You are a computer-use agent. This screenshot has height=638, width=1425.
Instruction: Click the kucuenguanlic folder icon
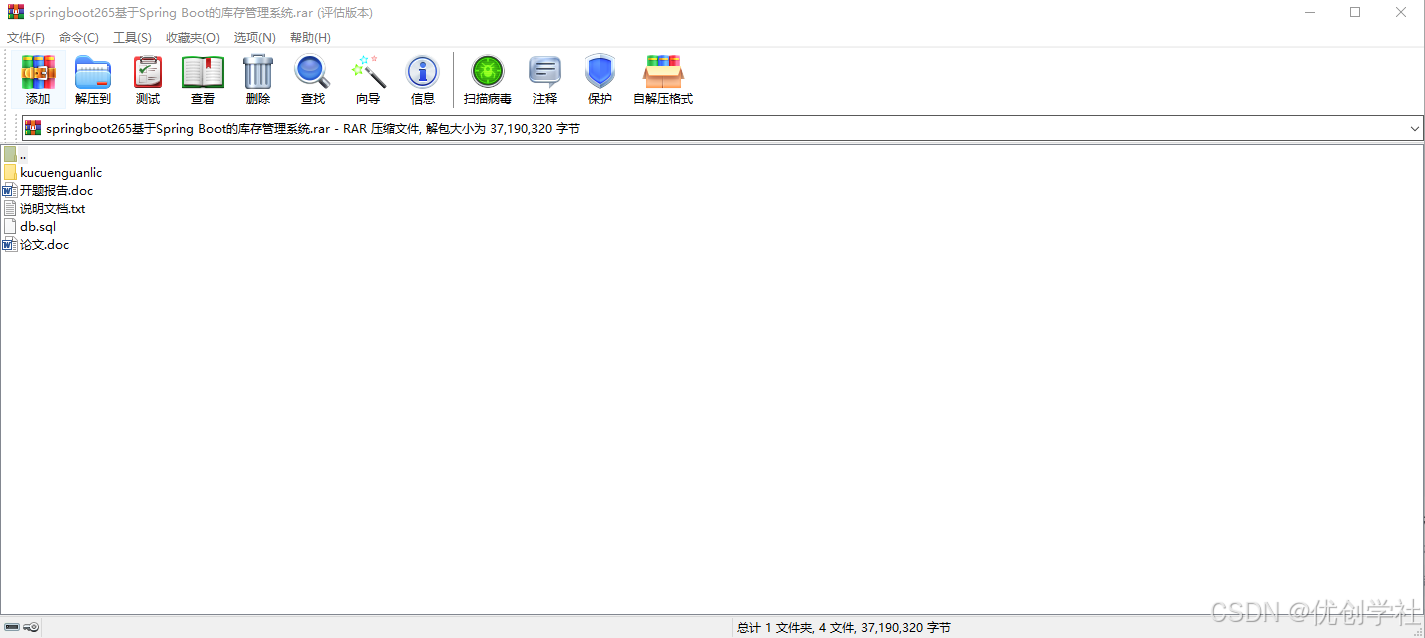pyautogui.click(x=10, y=172)
